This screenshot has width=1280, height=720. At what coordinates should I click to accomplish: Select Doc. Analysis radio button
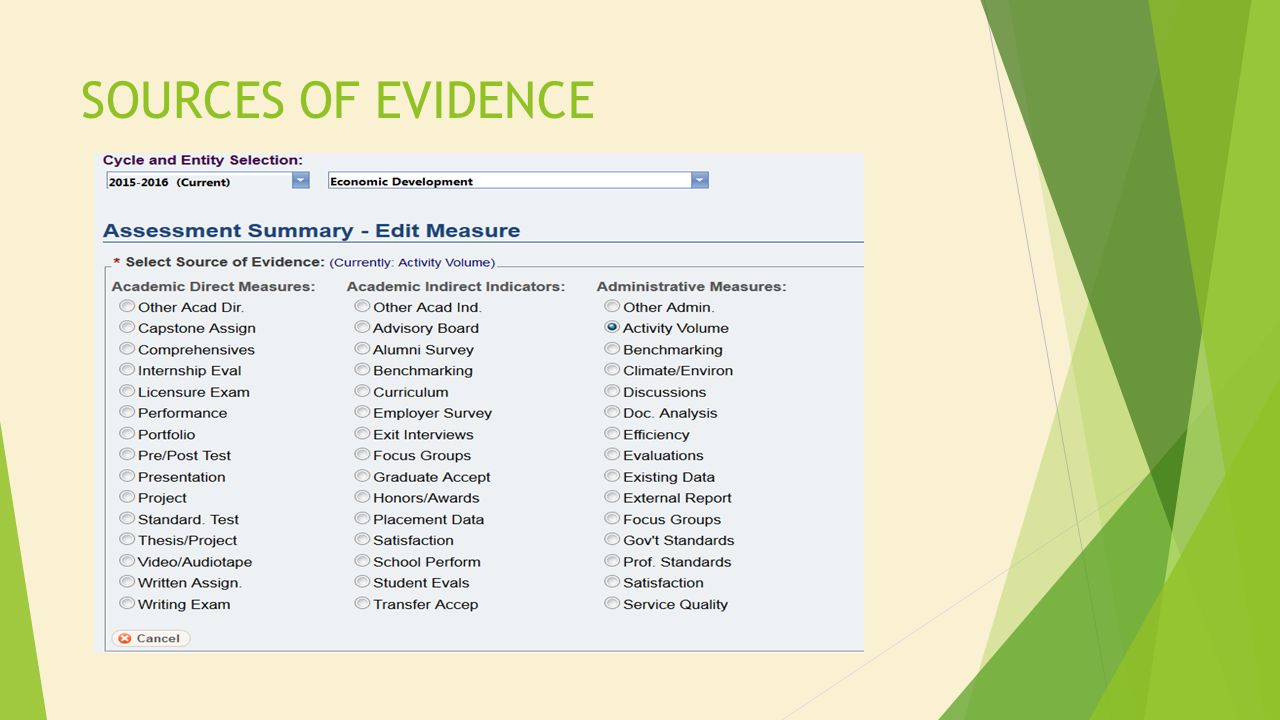click(x=612, y=412)
